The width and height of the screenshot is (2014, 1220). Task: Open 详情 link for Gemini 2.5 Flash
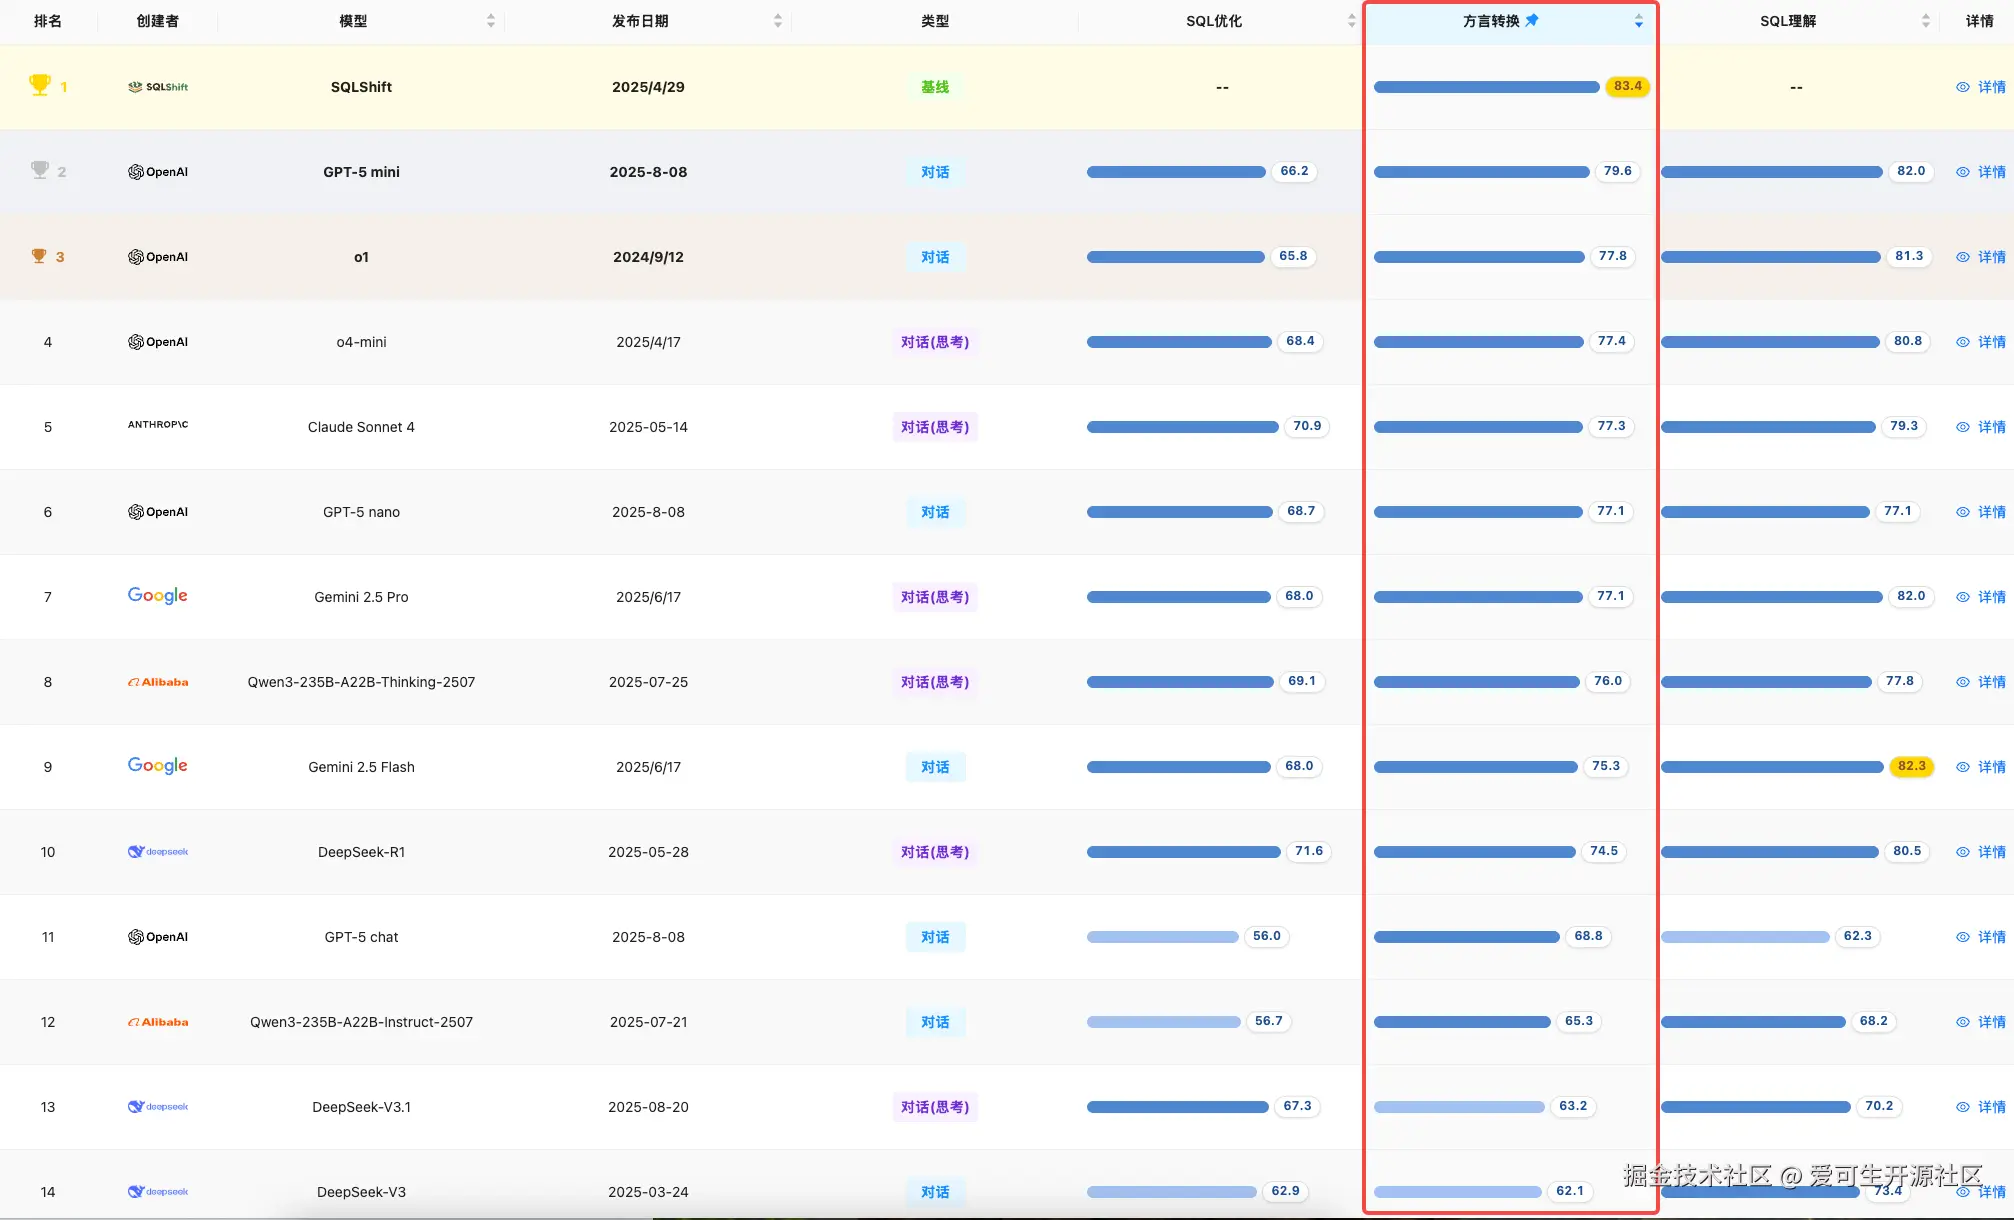(x=1991, y=767)
